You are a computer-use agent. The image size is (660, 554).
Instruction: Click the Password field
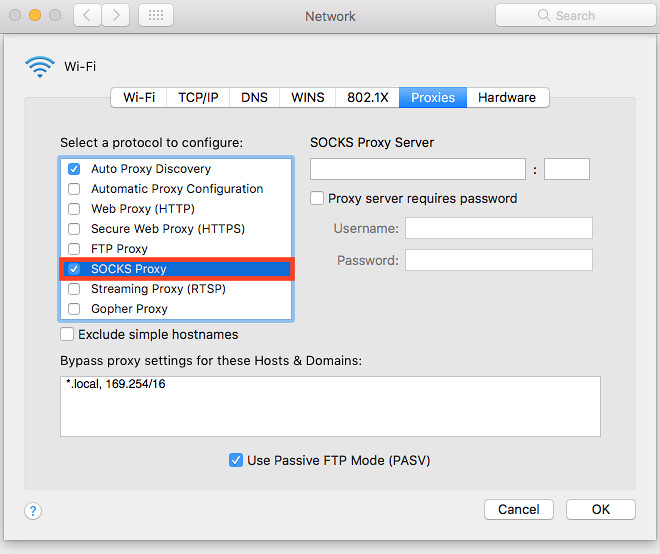(499, 260)
